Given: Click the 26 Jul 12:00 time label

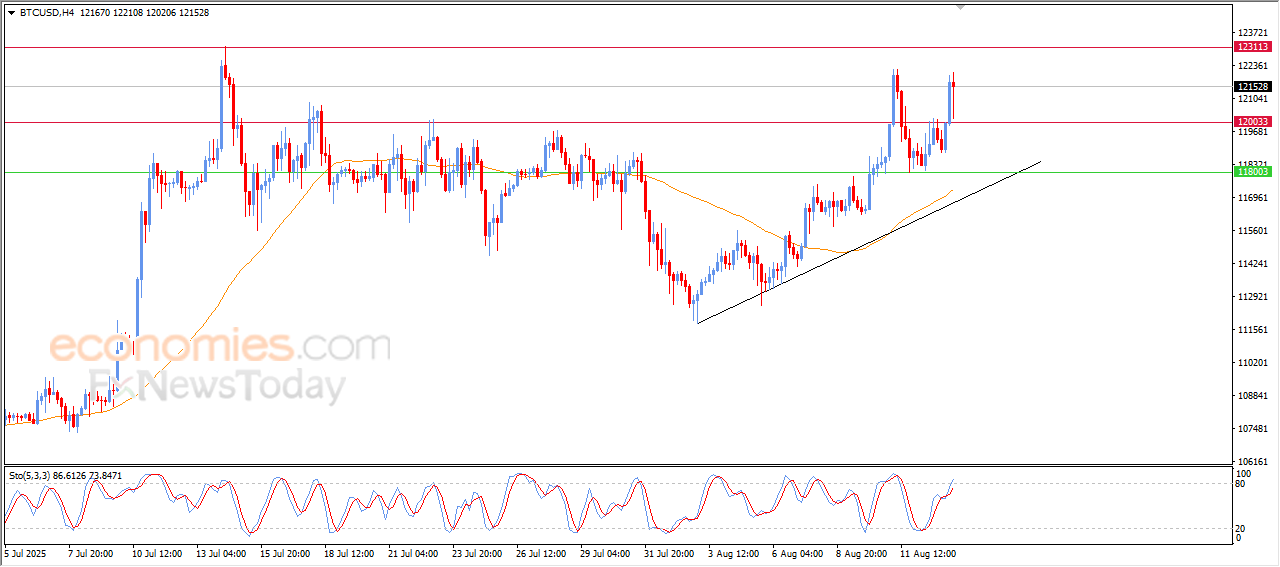Looking at the screenshot, I should (x=541, y=553).
